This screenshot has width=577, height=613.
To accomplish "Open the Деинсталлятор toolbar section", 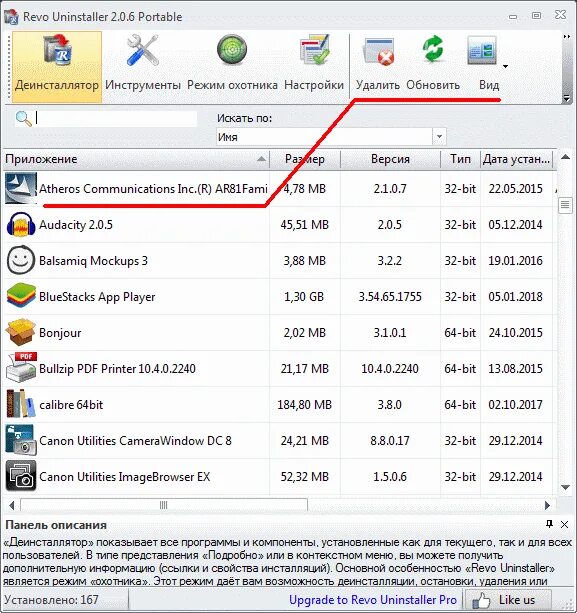I will coord(57,66).
